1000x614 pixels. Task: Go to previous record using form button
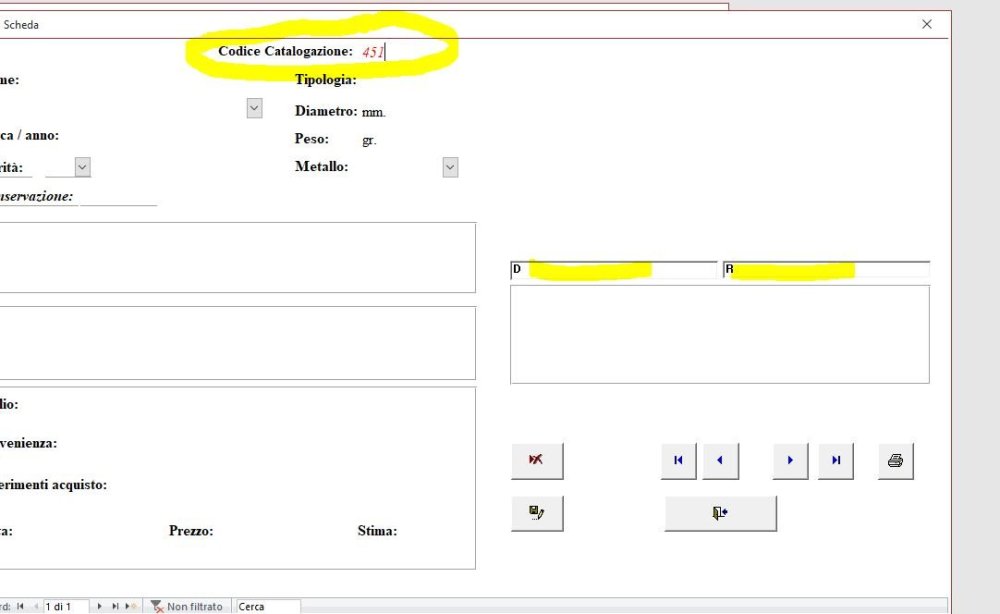tap(720, 460)
